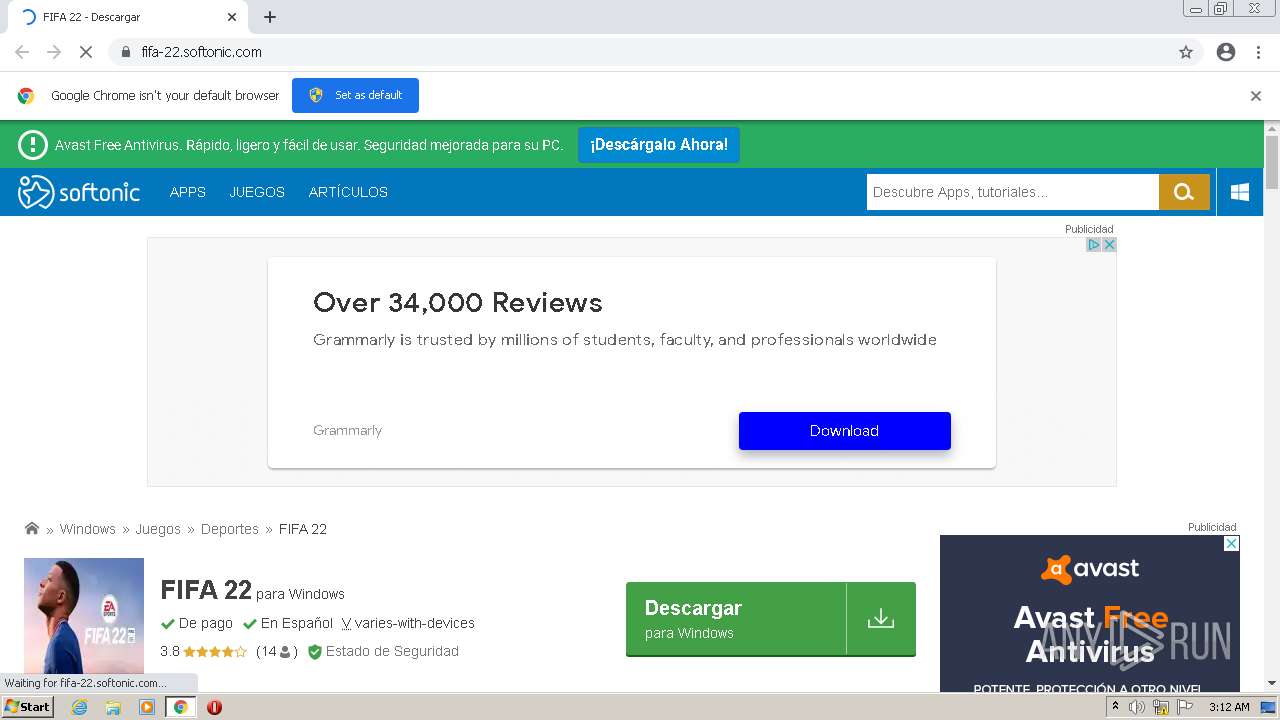Switch to Chrome in the taskbar
This screenshot has height=720, width=1280.
[x=180, y=707]
